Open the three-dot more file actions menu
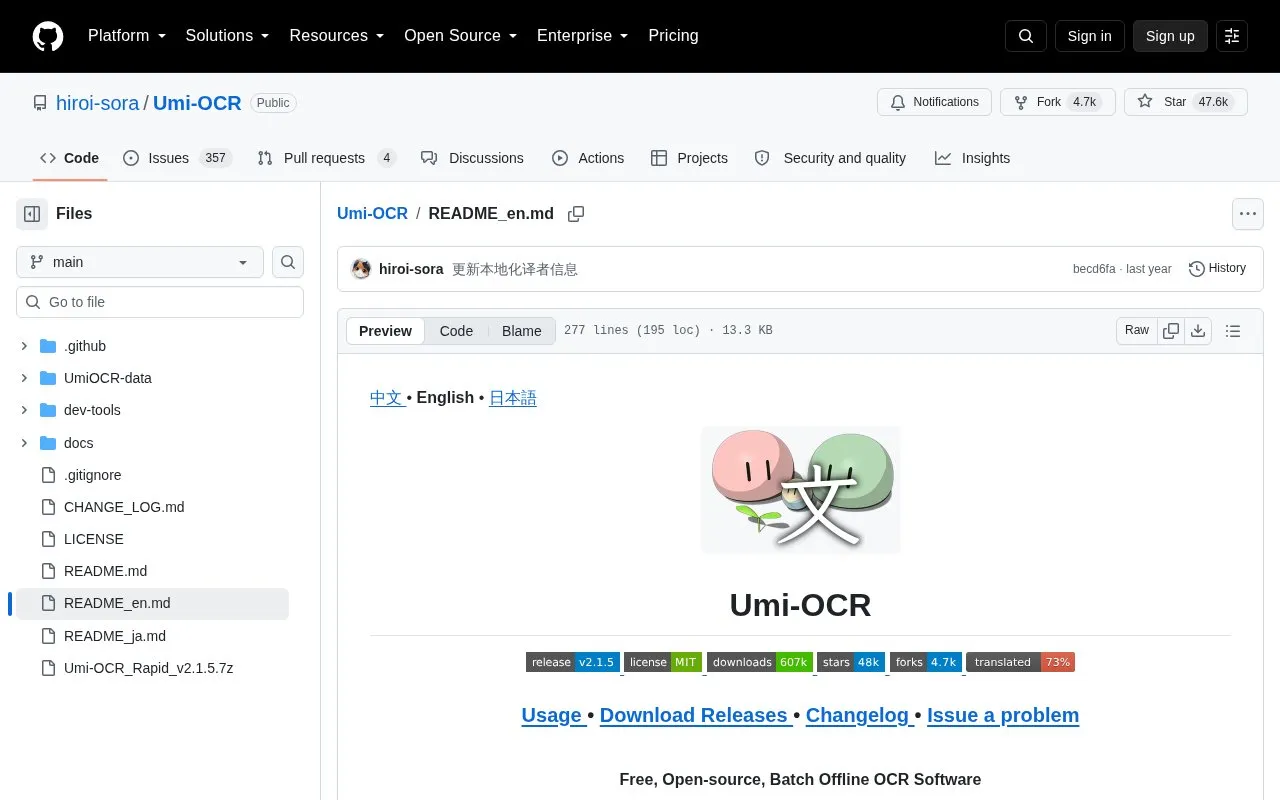This screenshot has height=800, width=1280. (x=1247, y=214)
